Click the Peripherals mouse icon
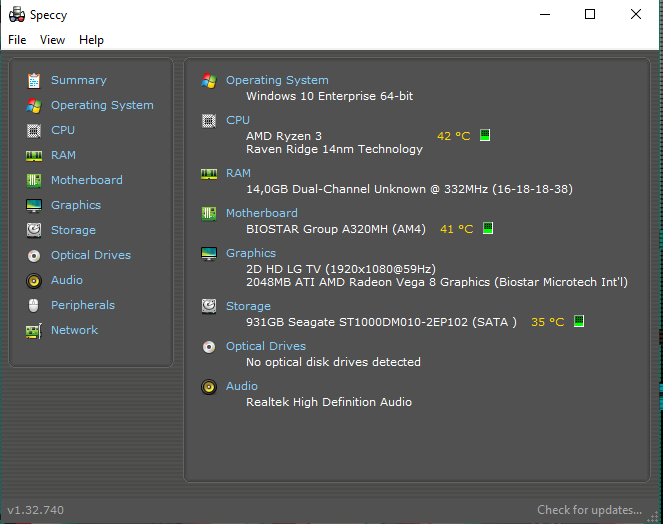The height and width of the screenshot is (524, 663). 34,305
